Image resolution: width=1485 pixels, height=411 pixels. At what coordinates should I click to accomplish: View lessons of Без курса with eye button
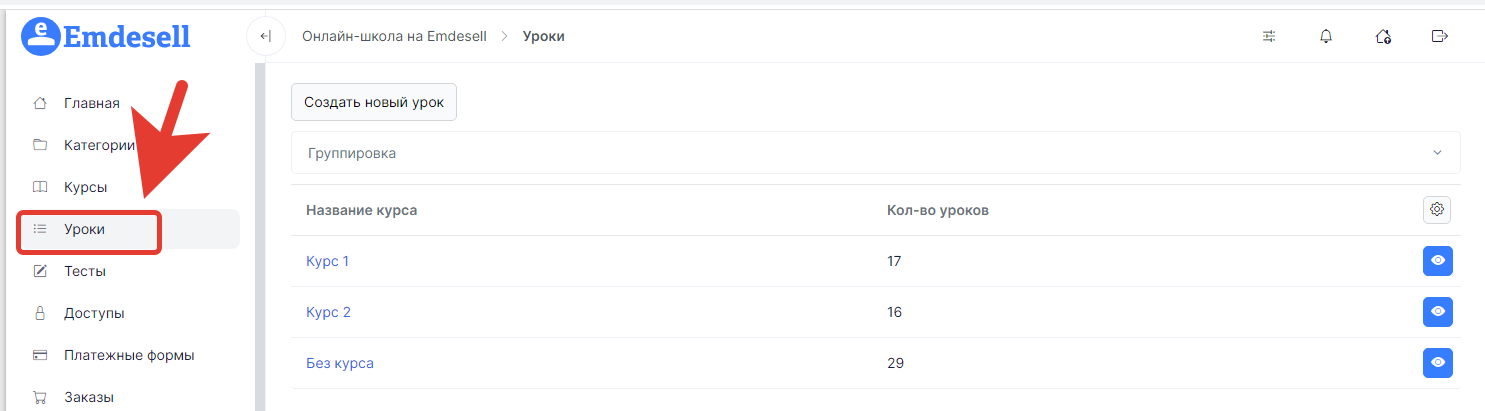tap(1438, 363)
